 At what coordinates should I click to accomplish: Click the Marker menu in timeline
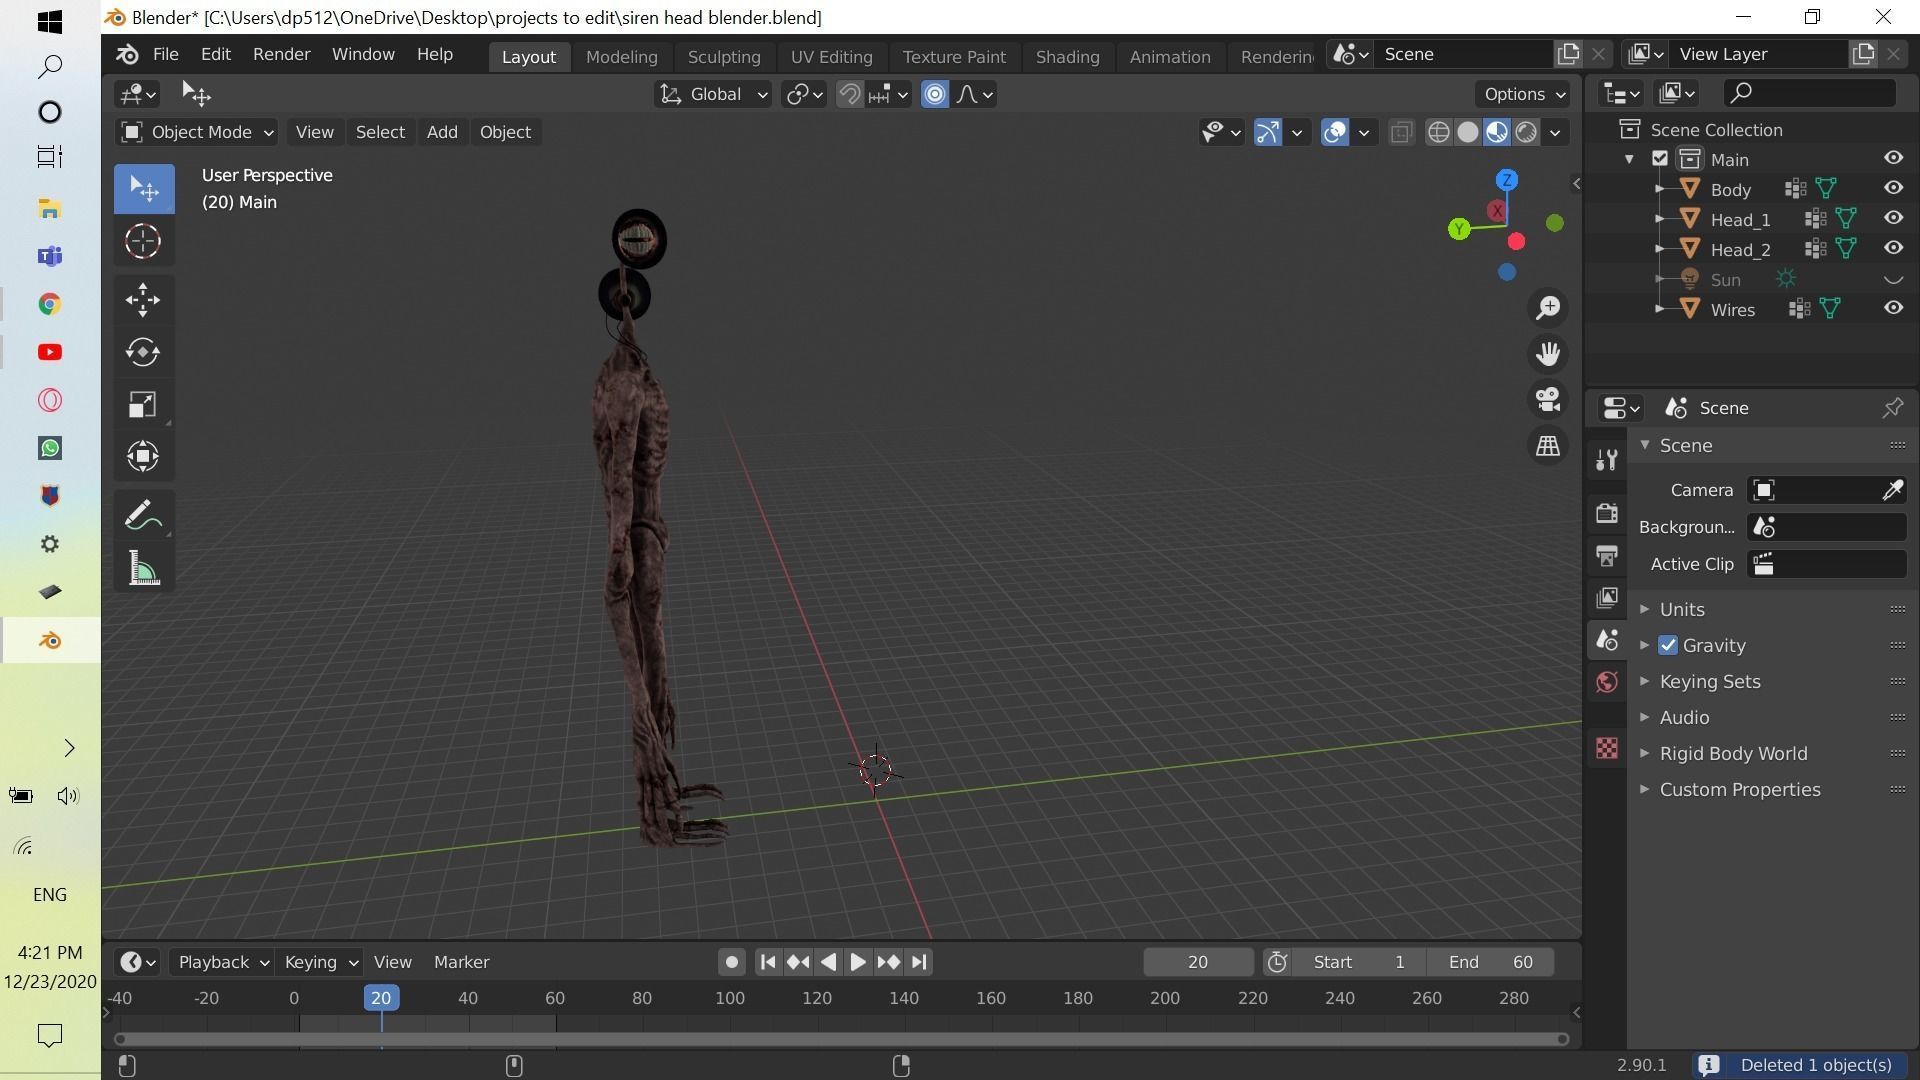click(461, 962)
